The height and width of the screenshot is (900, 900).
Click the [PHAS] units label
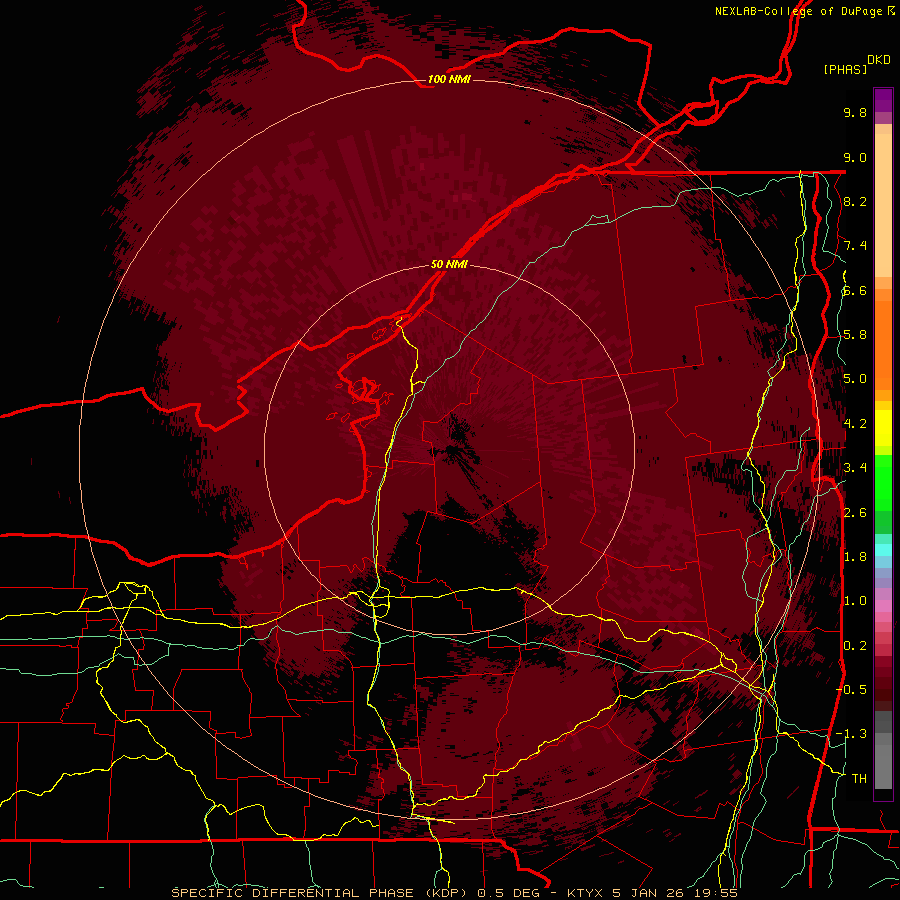845,69
